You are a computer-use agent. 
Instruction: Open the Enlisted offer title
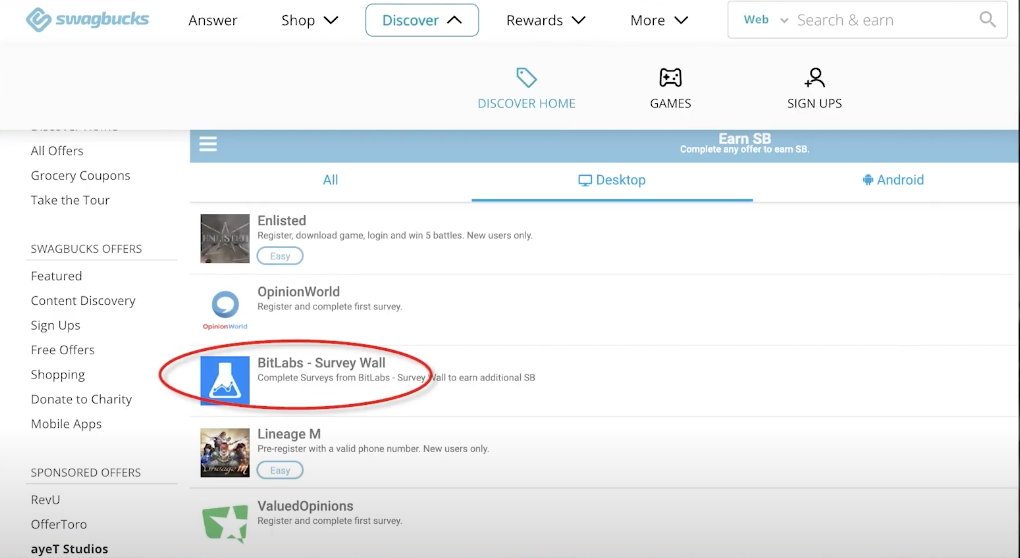point(282,220)
